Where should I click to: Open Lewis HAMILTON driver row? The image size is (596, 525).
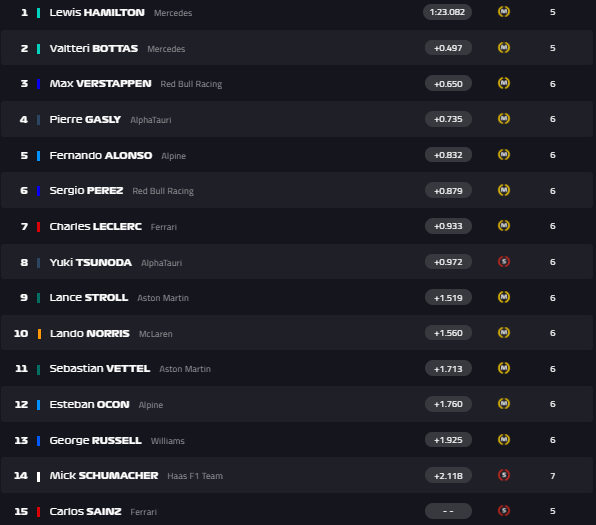(296, 13)
